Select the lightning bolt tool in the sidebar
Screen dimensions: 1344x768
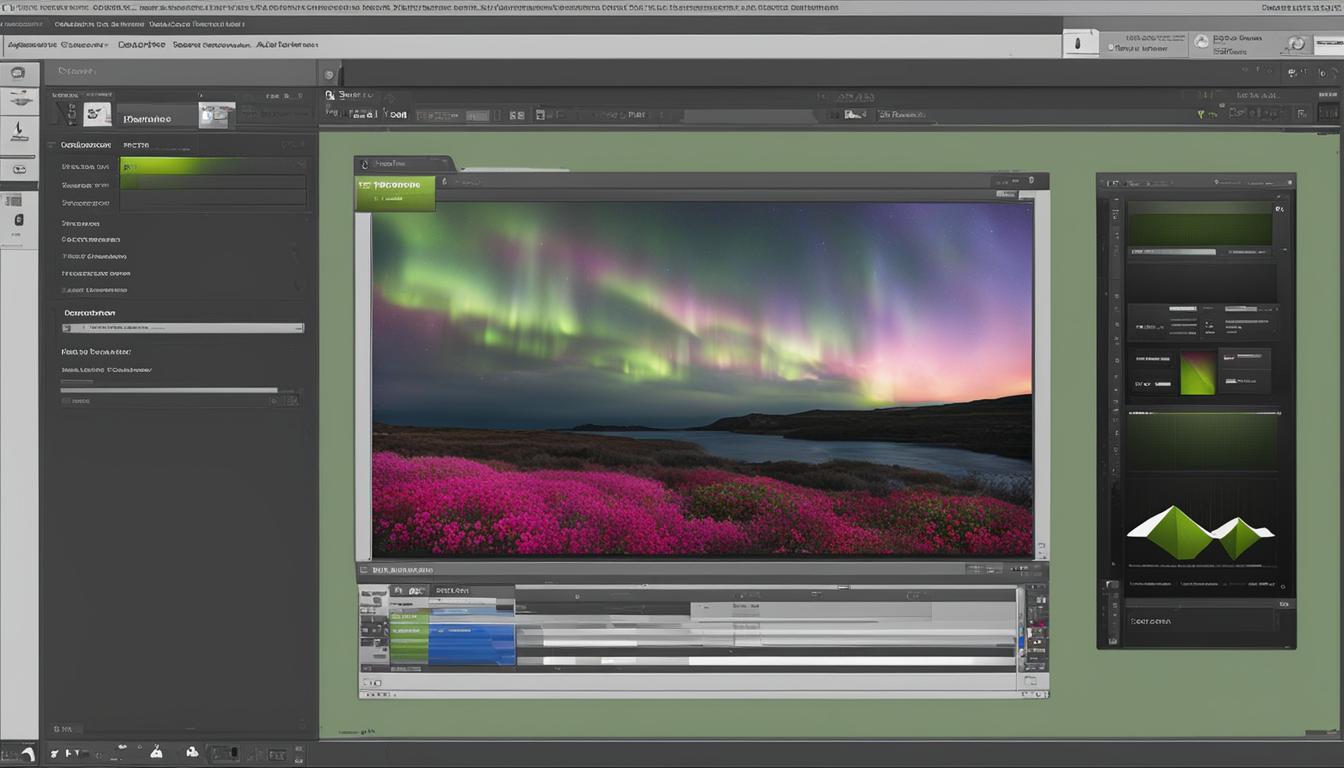click(x=18, y=129)
